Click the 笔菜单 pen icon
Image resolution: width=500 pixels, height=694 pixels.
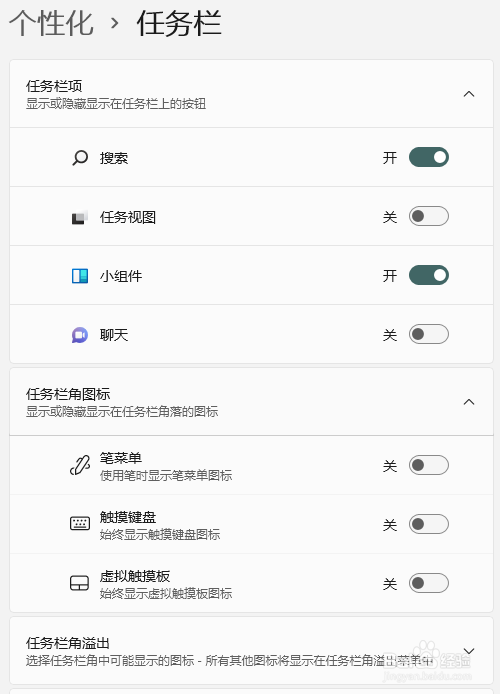pos(80,466)
